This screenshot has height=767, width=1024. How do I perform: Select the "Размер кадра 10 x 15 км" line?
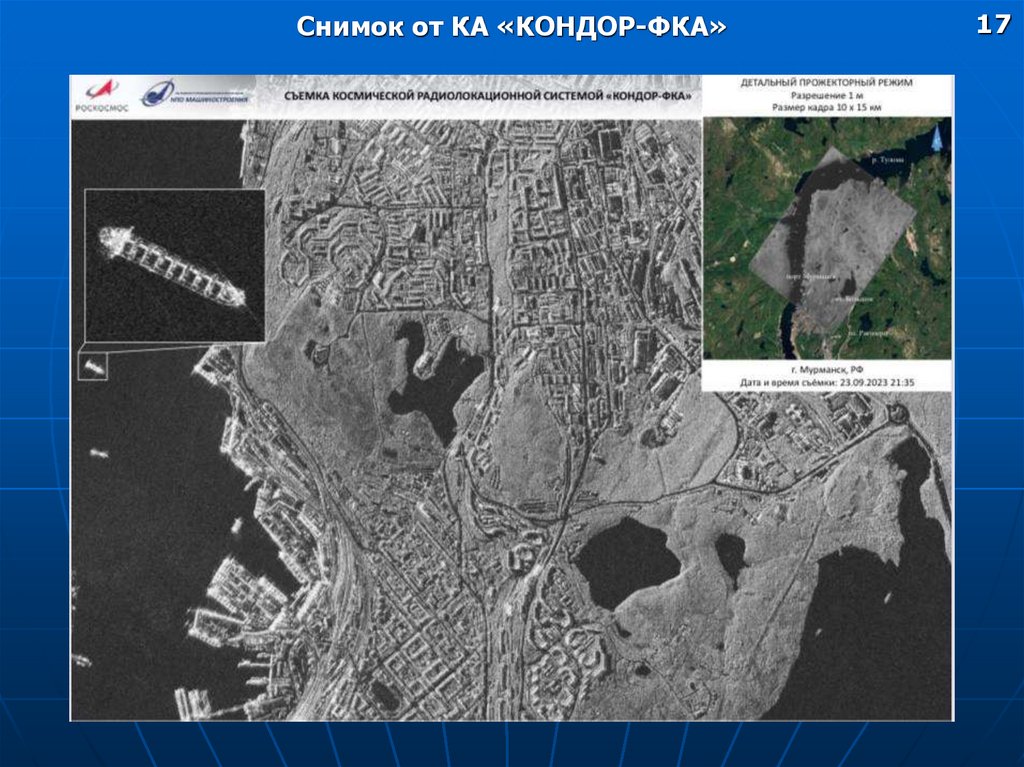827,107
